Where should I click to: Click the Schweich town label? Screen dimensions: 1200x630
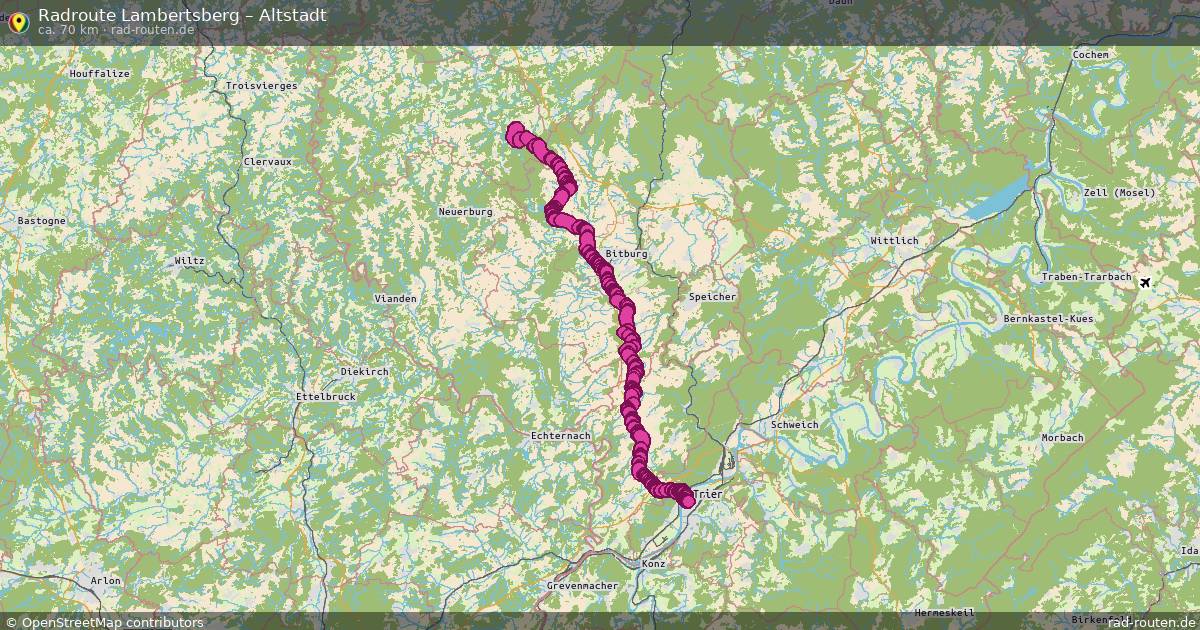click(795, 425)
